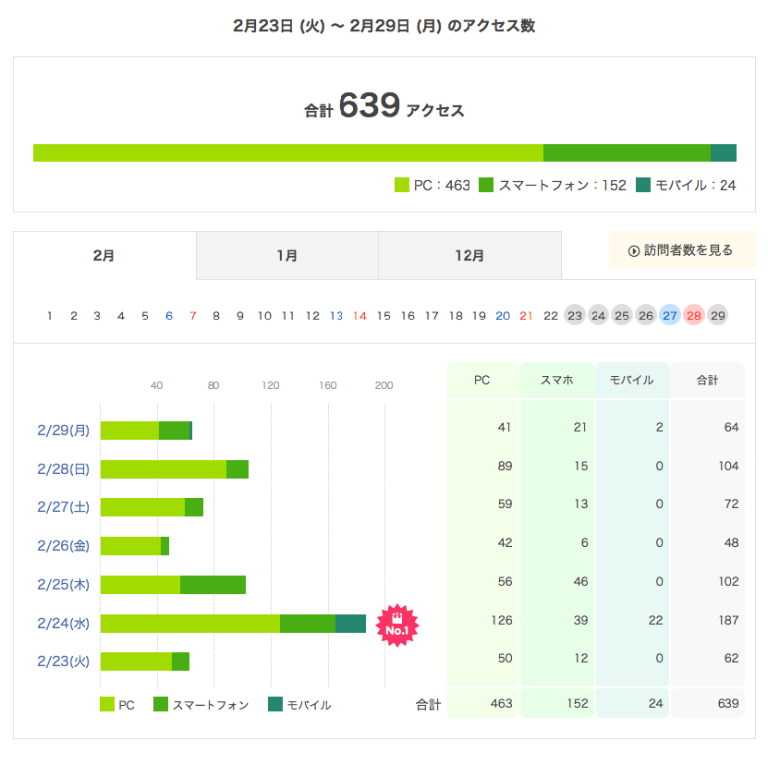
Task: Click the PC segment of total bar
Action: pos(288,153)
